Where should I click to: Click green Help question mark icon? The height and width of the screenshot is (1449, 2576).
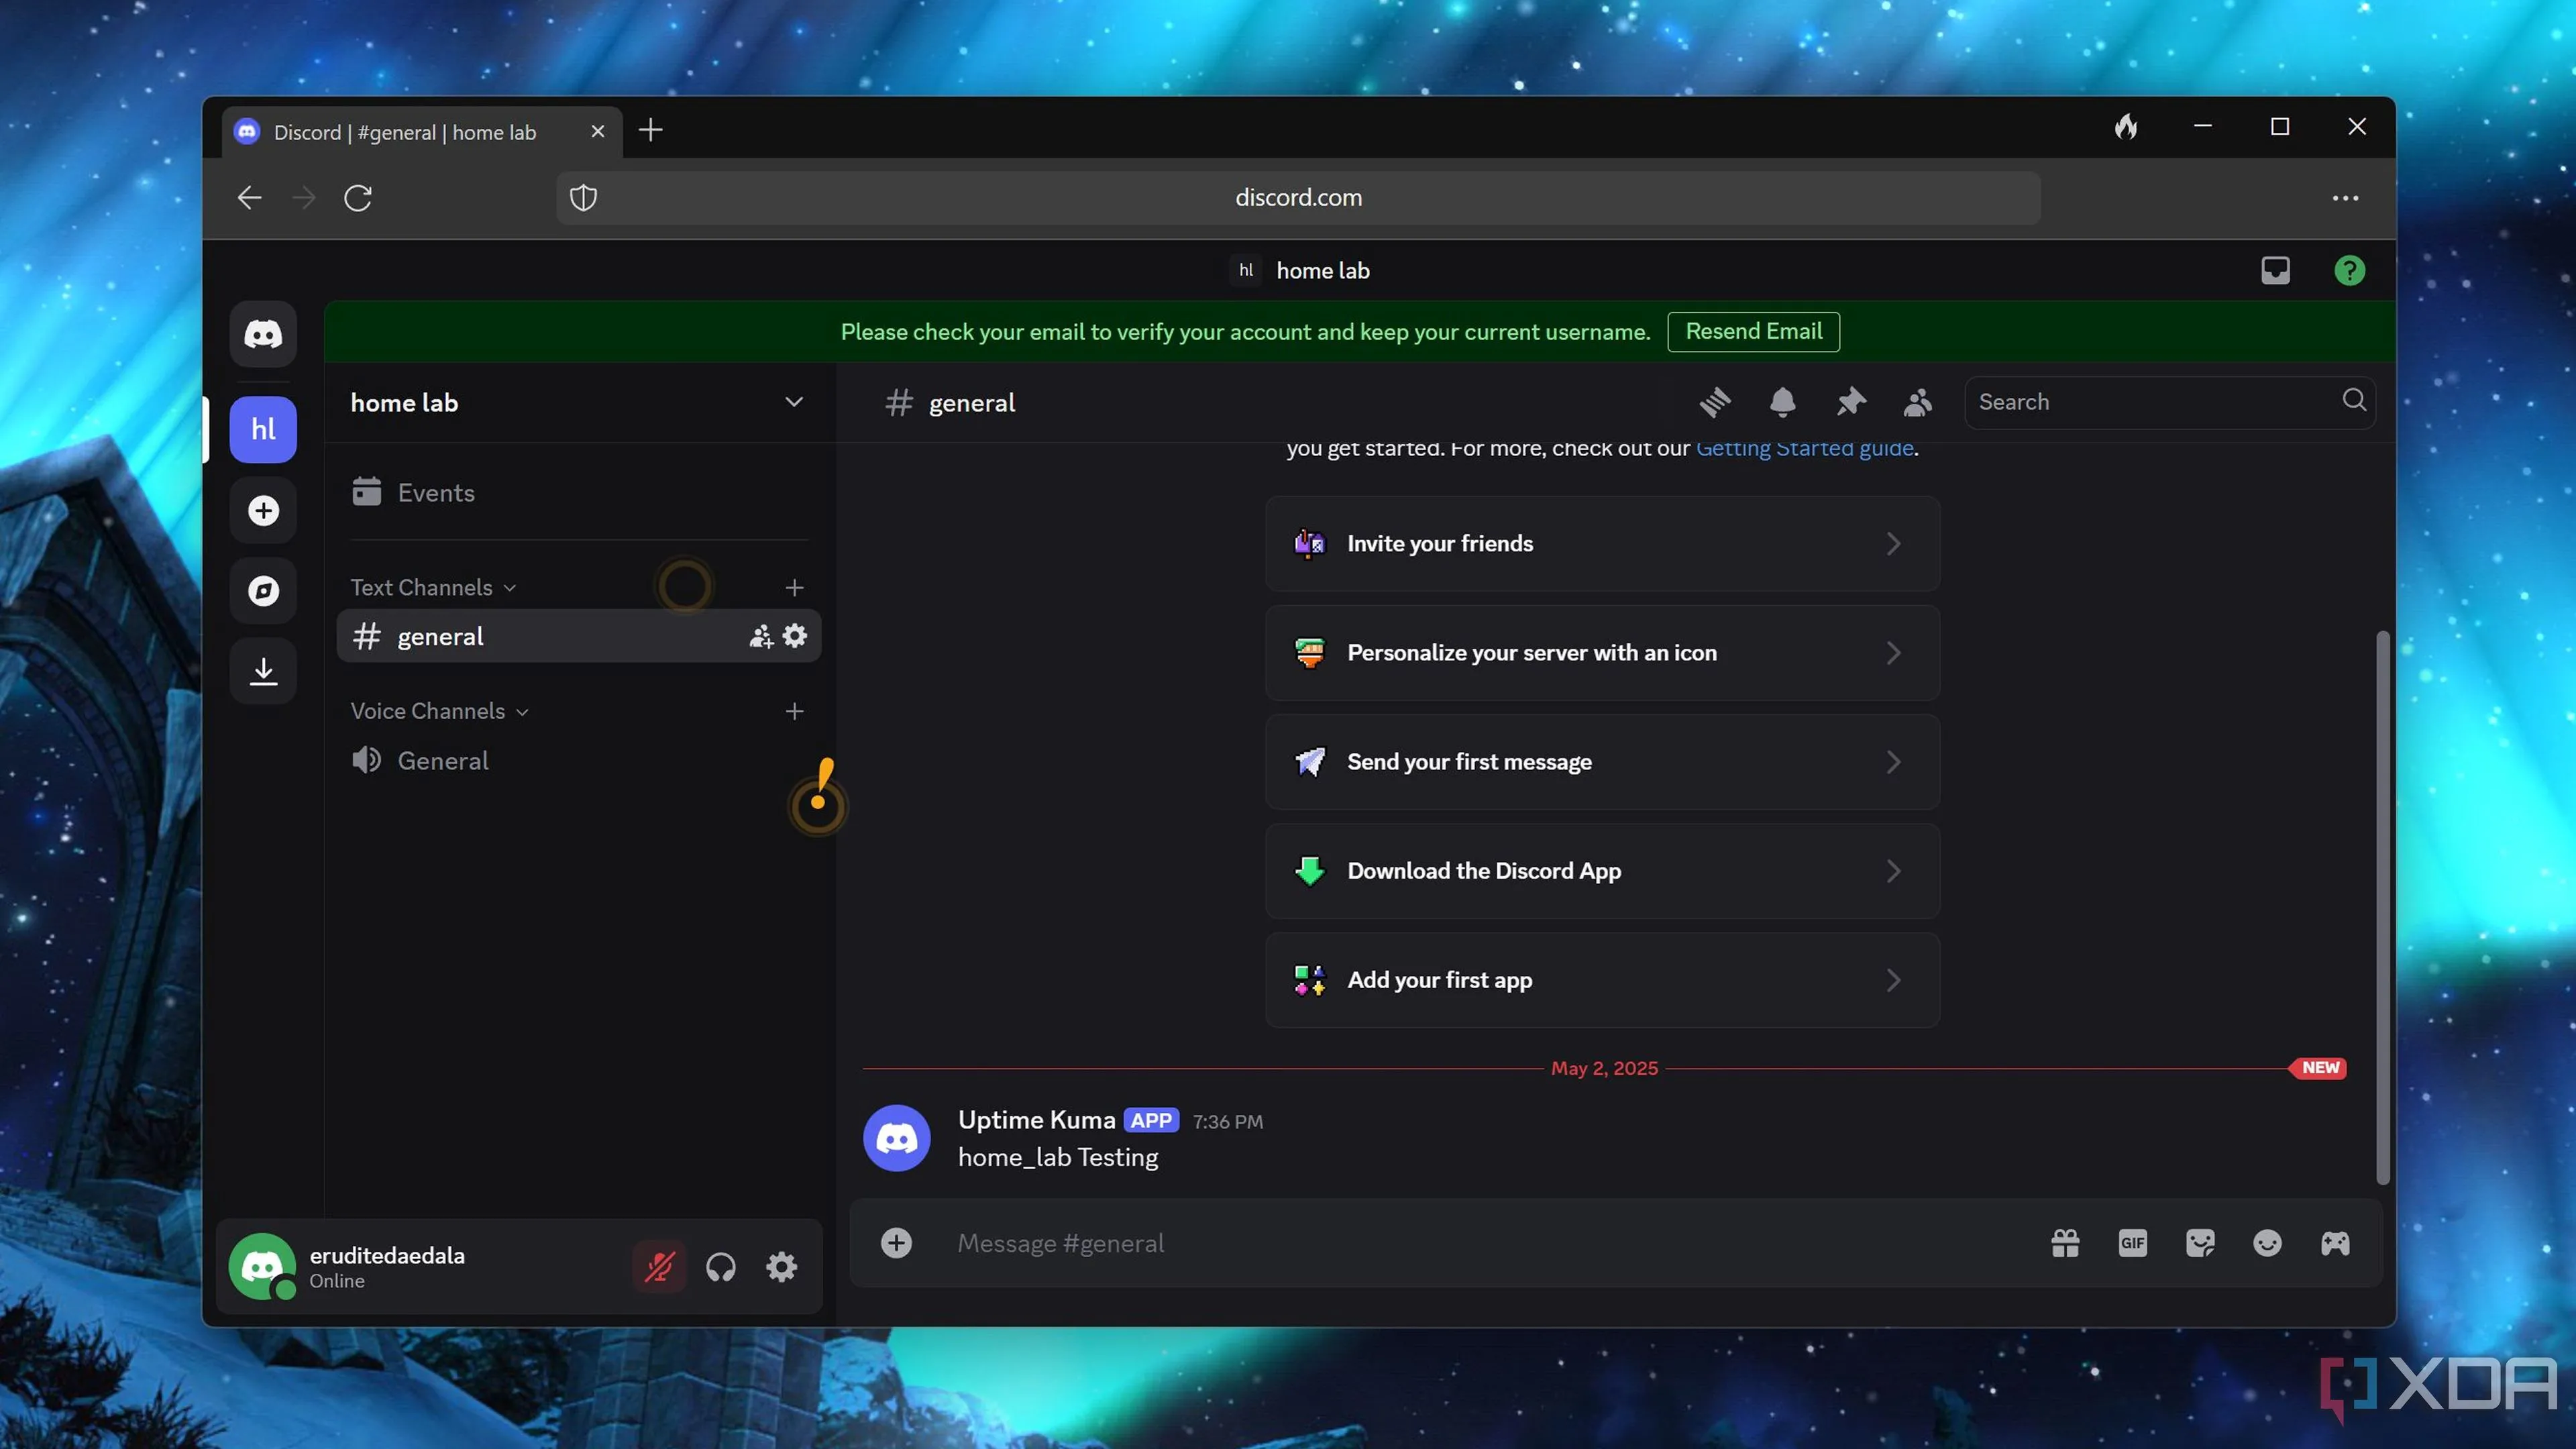pyautogui.click(x=2349, y=270)
